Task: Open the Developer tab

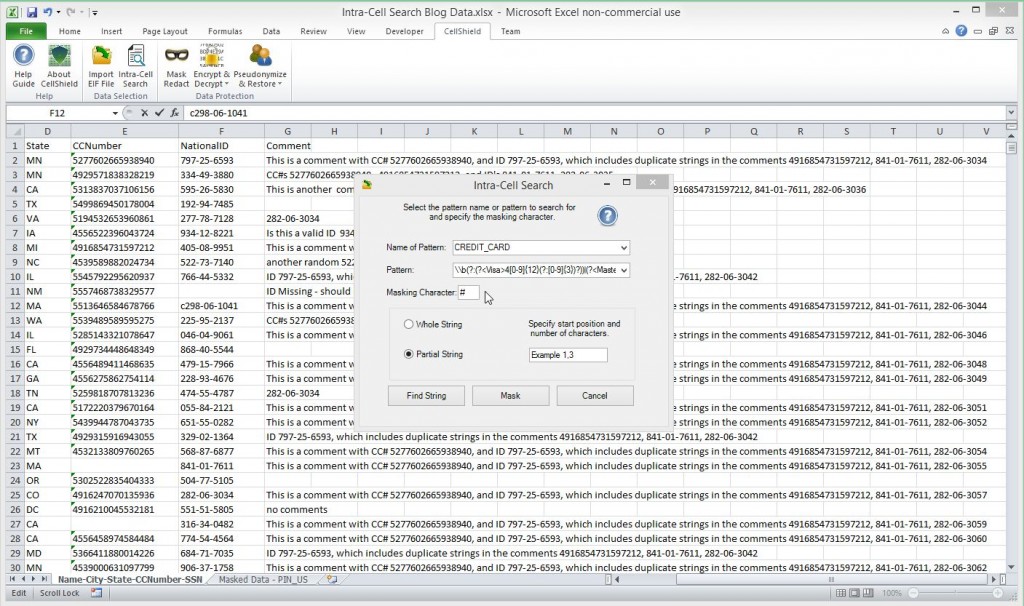Action: tap(404, 31)
